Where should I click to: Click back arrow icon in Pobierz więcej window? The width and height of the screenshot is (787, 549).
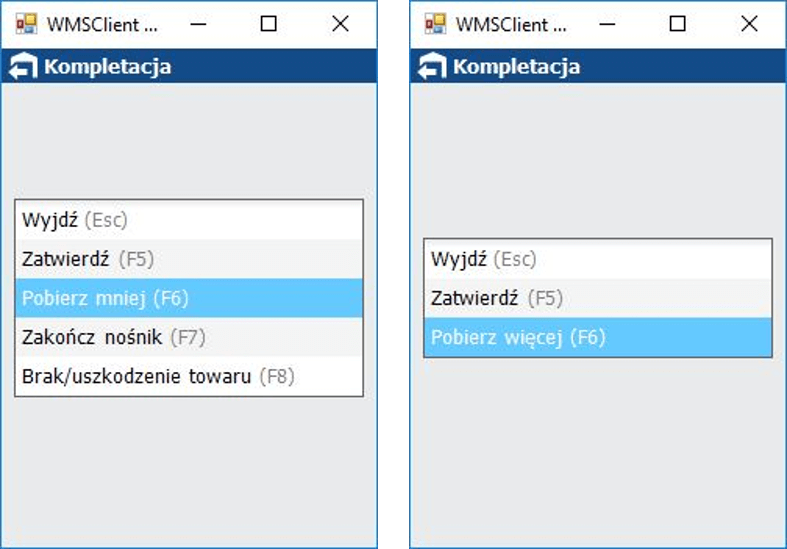coord(431,67)
